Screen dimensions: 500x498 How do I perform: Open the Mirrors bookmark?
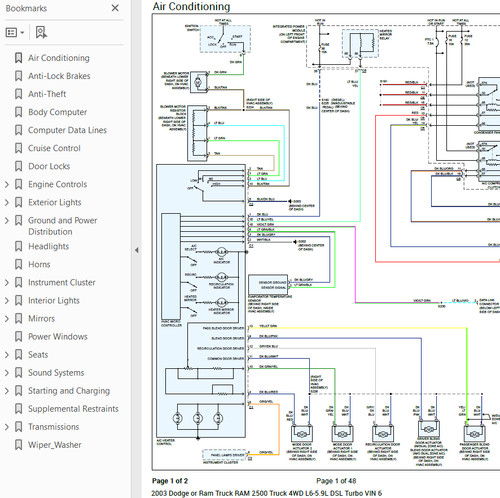click(x=41, y=318)
